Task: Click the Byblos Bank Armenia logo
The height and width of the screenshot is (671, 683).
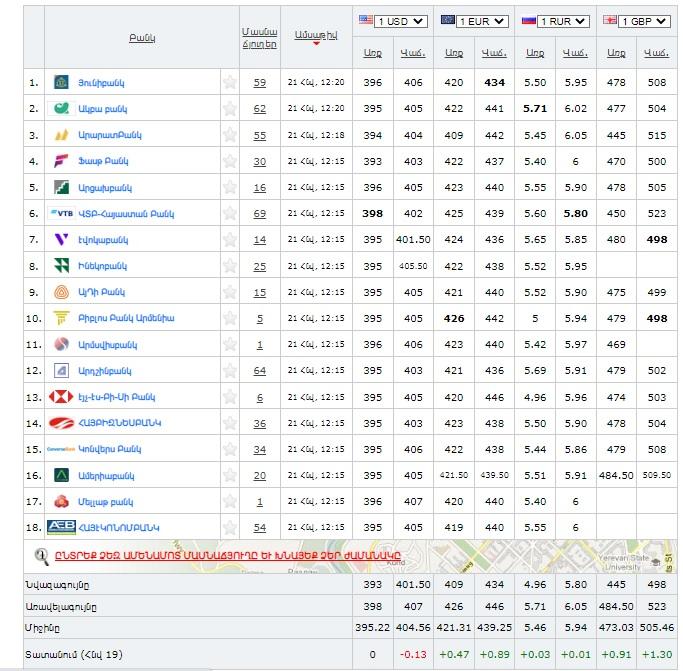Action: (61, 318)
